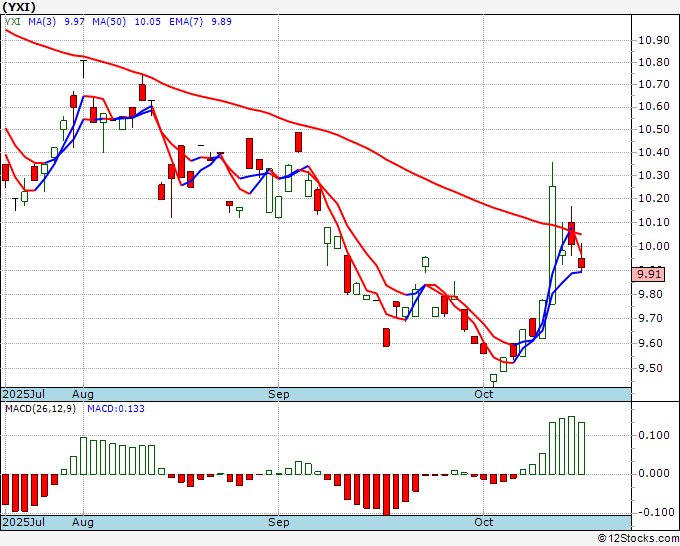Click the 10.05 MA(50) value

pyautogui.click(x=147, y=22)
